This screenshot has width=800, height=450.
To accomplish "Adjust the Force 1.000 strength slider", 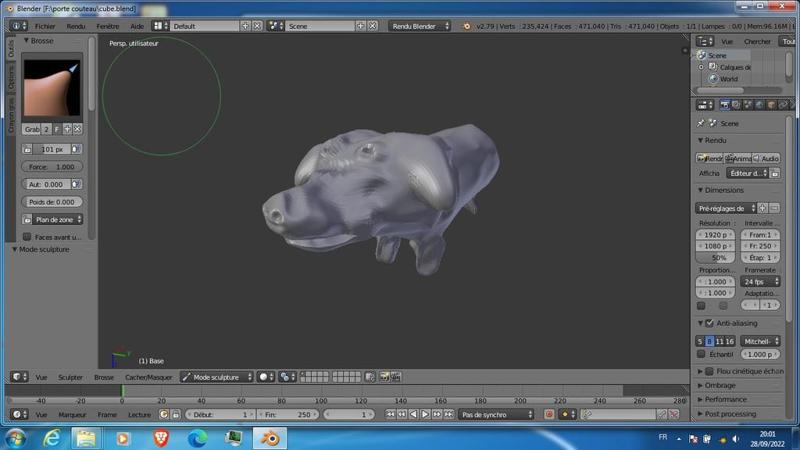I will point(52,167).
